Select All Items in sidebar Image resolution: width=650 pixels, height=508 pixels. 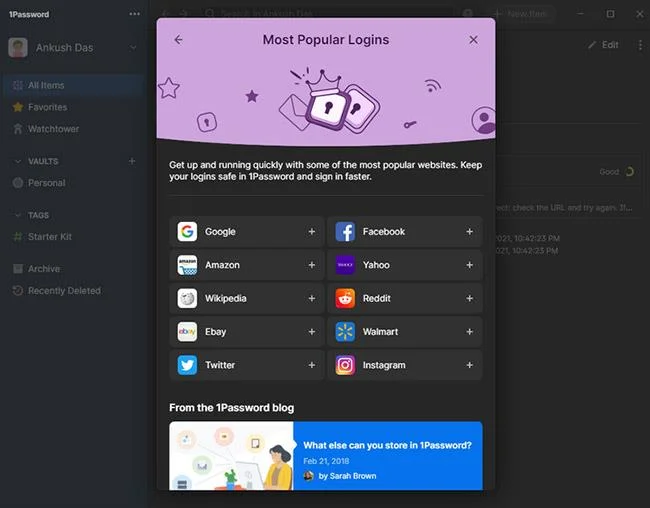point(74,85)
